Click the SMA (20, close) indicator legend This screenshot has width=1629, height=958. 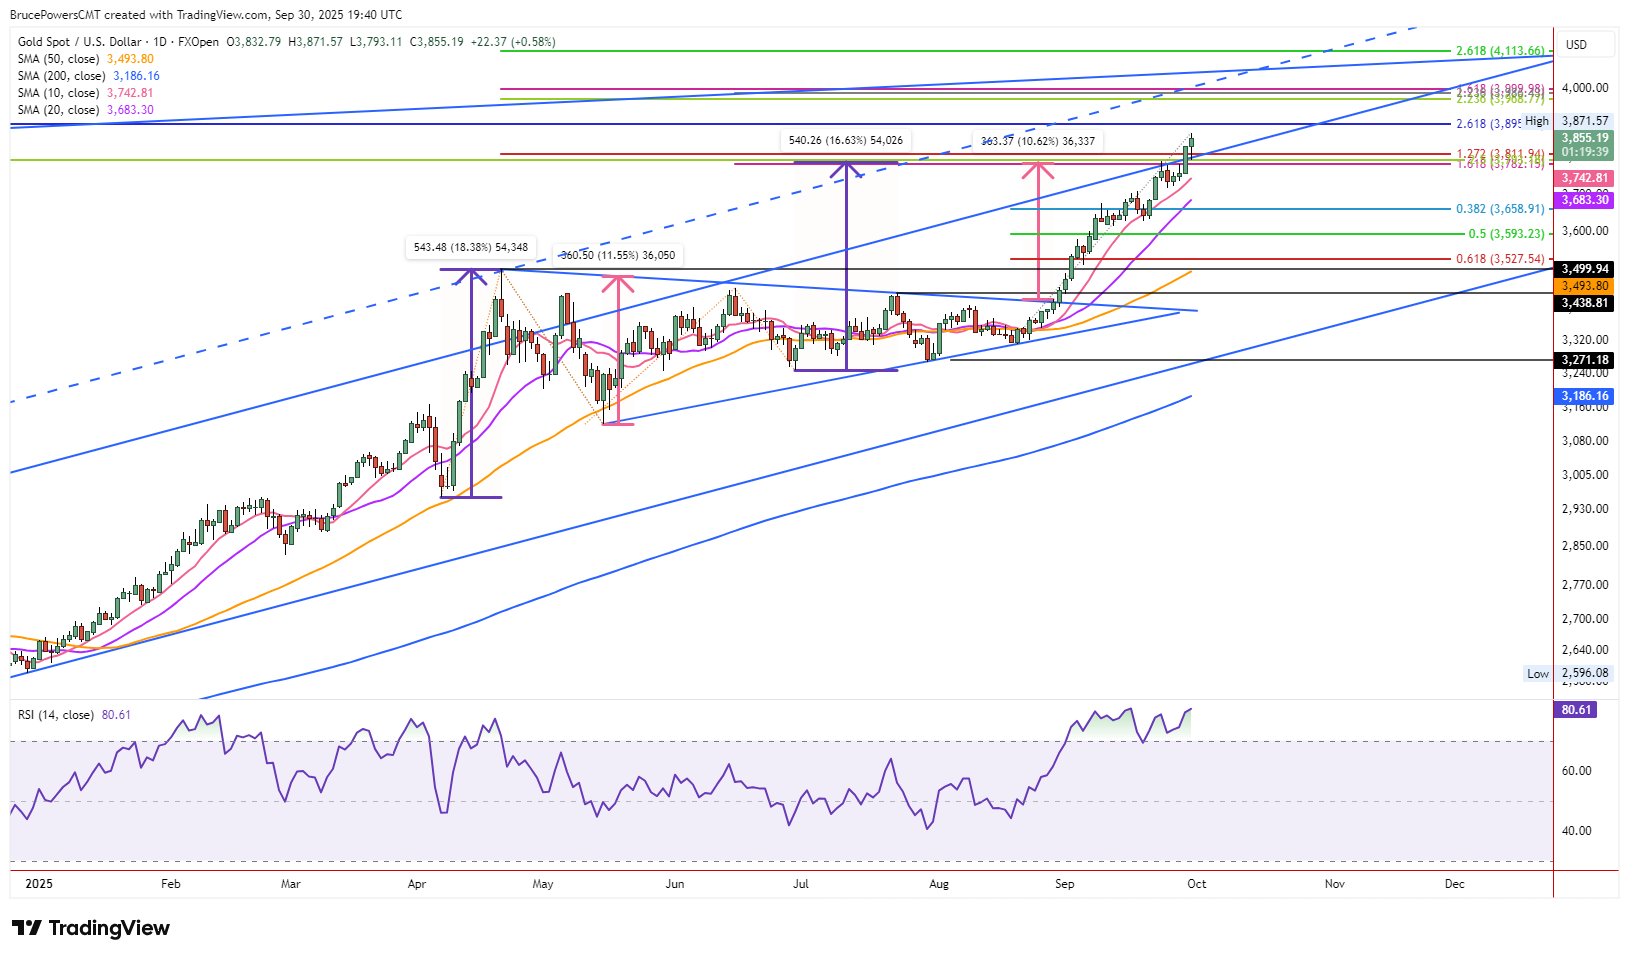point(58,110)
